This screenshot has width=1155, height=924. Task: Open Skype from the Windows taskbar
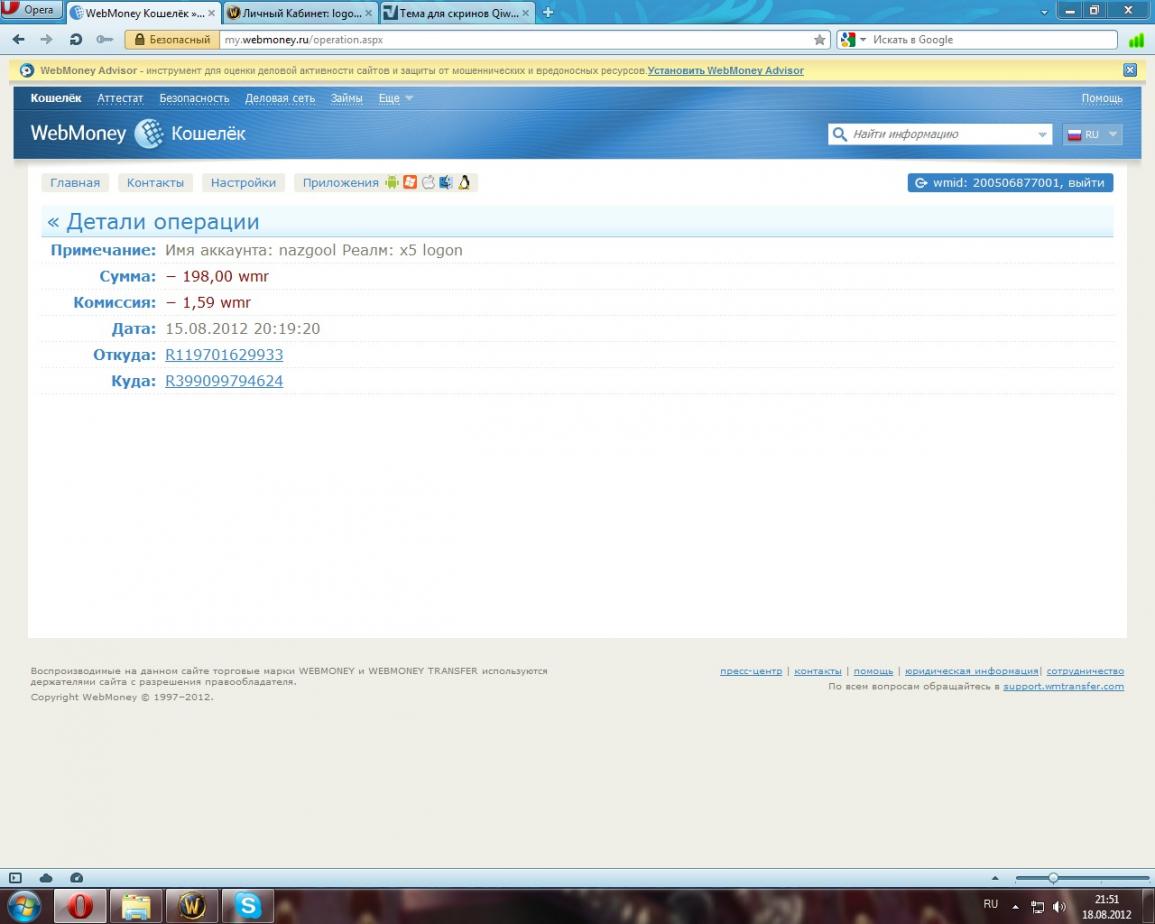(x=248, y=906)
